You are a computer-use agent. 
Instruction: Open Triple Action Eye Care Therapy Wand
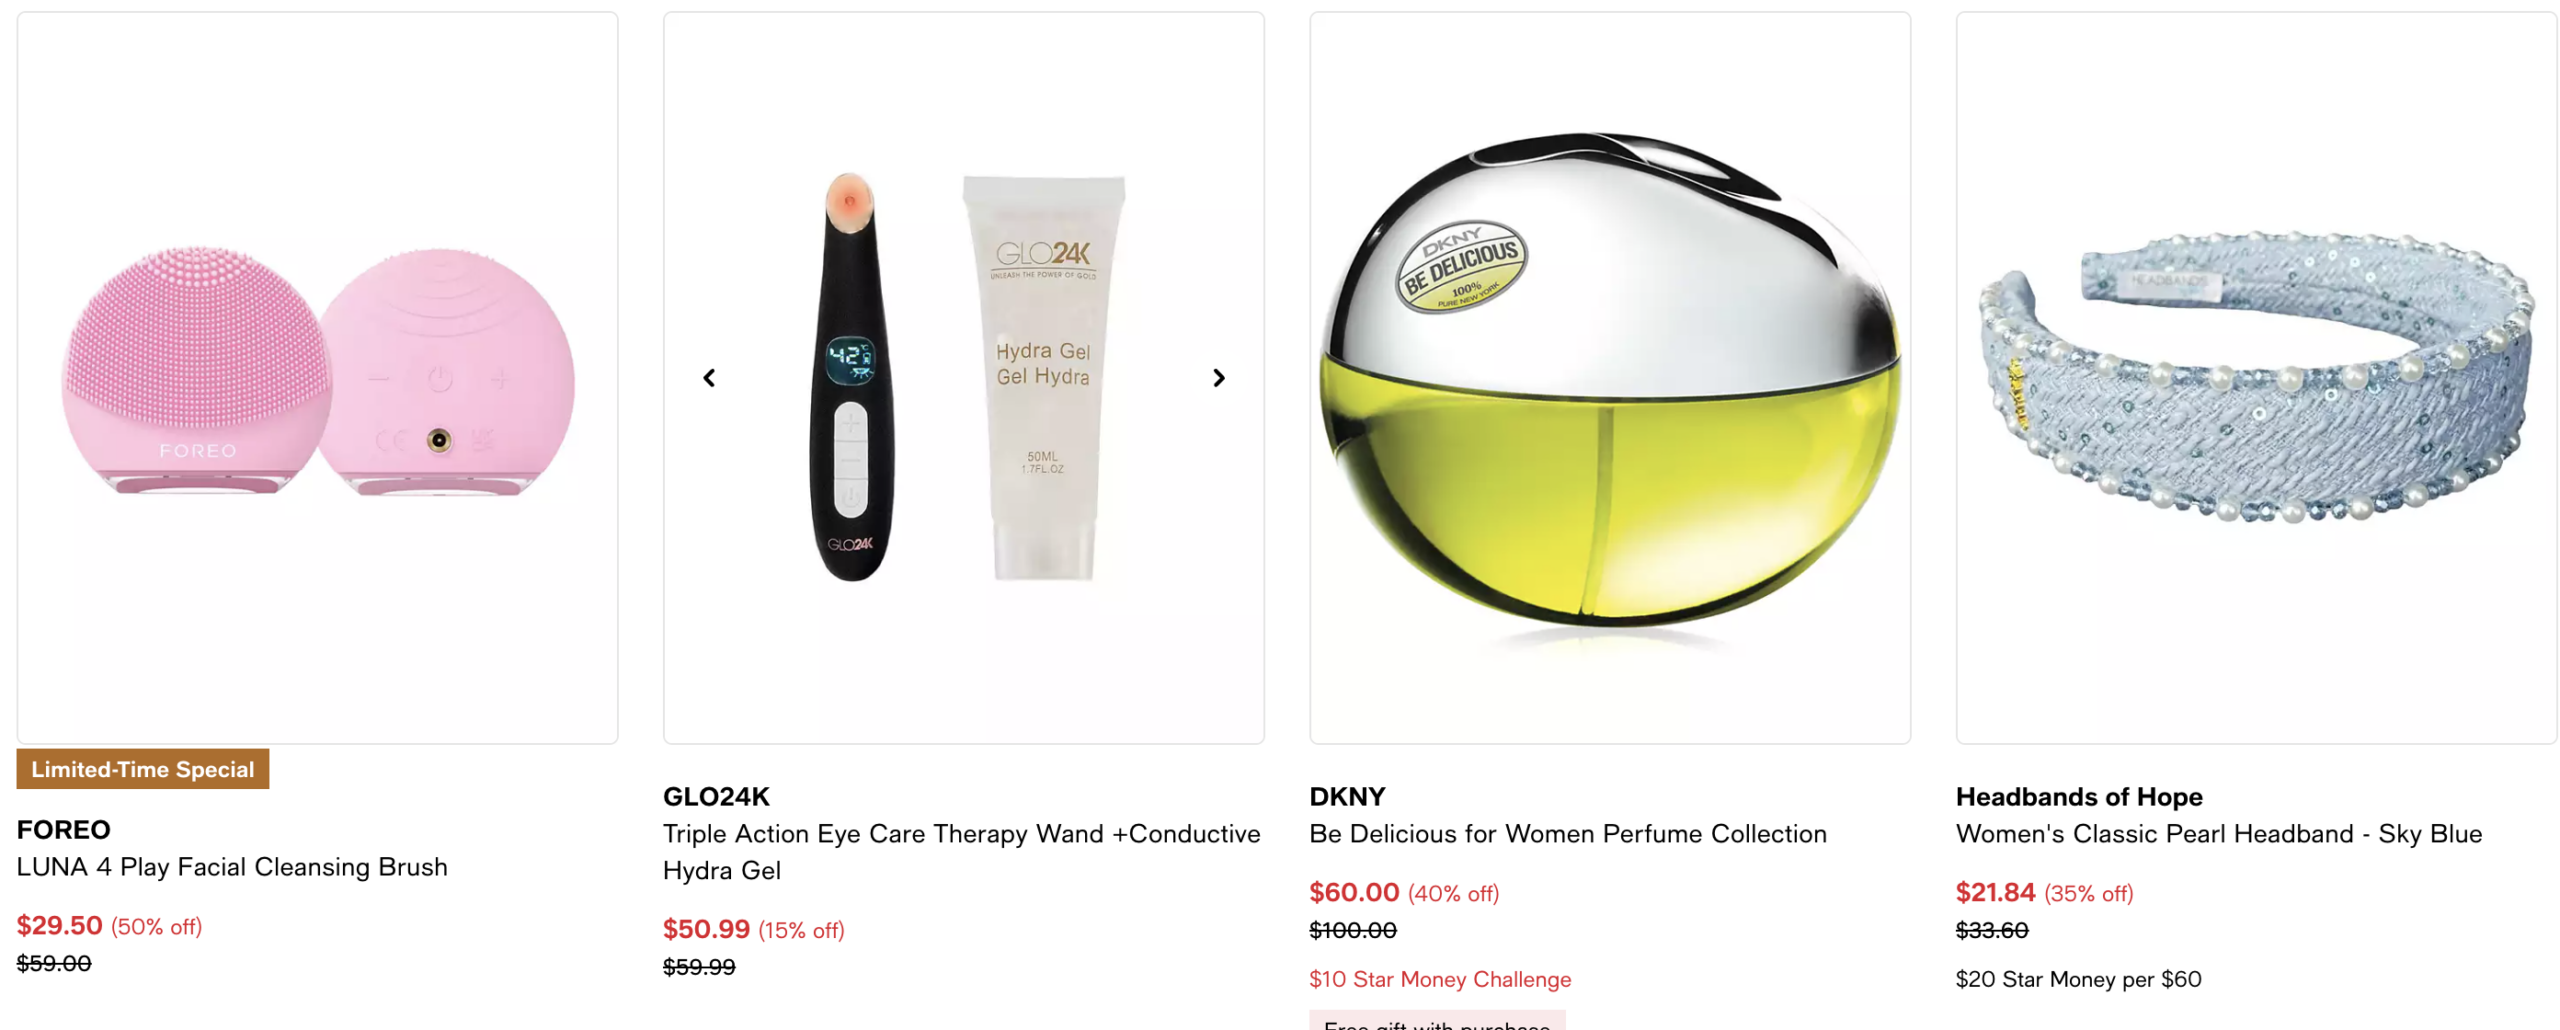pyautogui.click(x=961, y=852)
